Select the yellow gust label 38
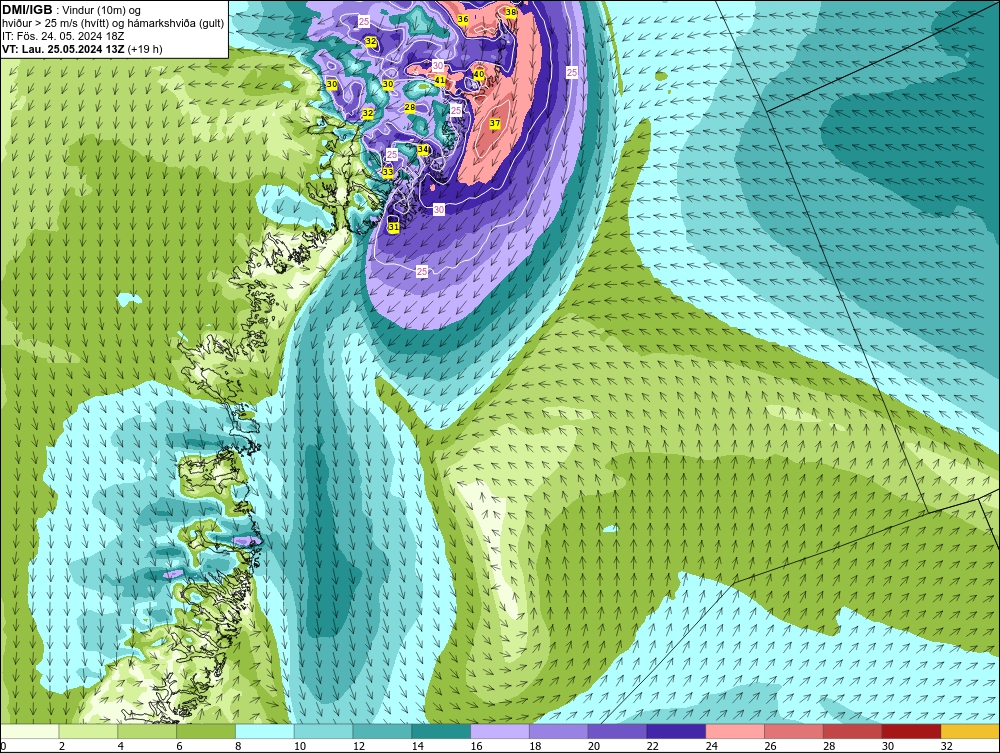Image resolution: width=1000 pixels, height=753 pixels. pyautogui.click(x=511, y=12)
